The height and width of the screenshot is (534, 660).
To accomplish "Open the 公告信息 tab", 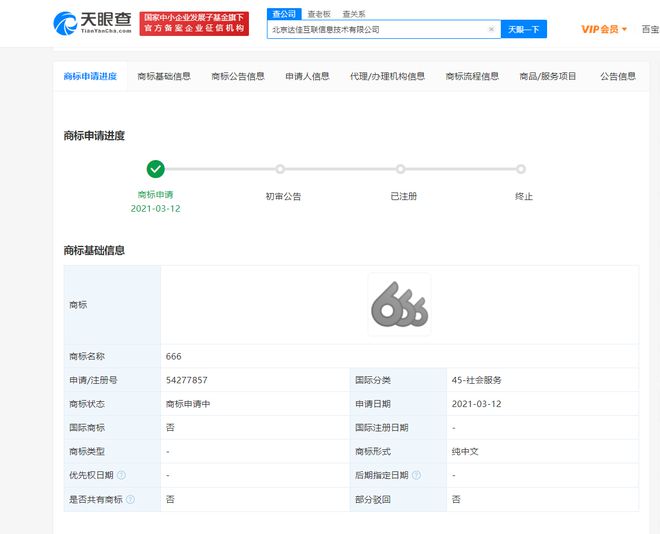I will 618,76.
